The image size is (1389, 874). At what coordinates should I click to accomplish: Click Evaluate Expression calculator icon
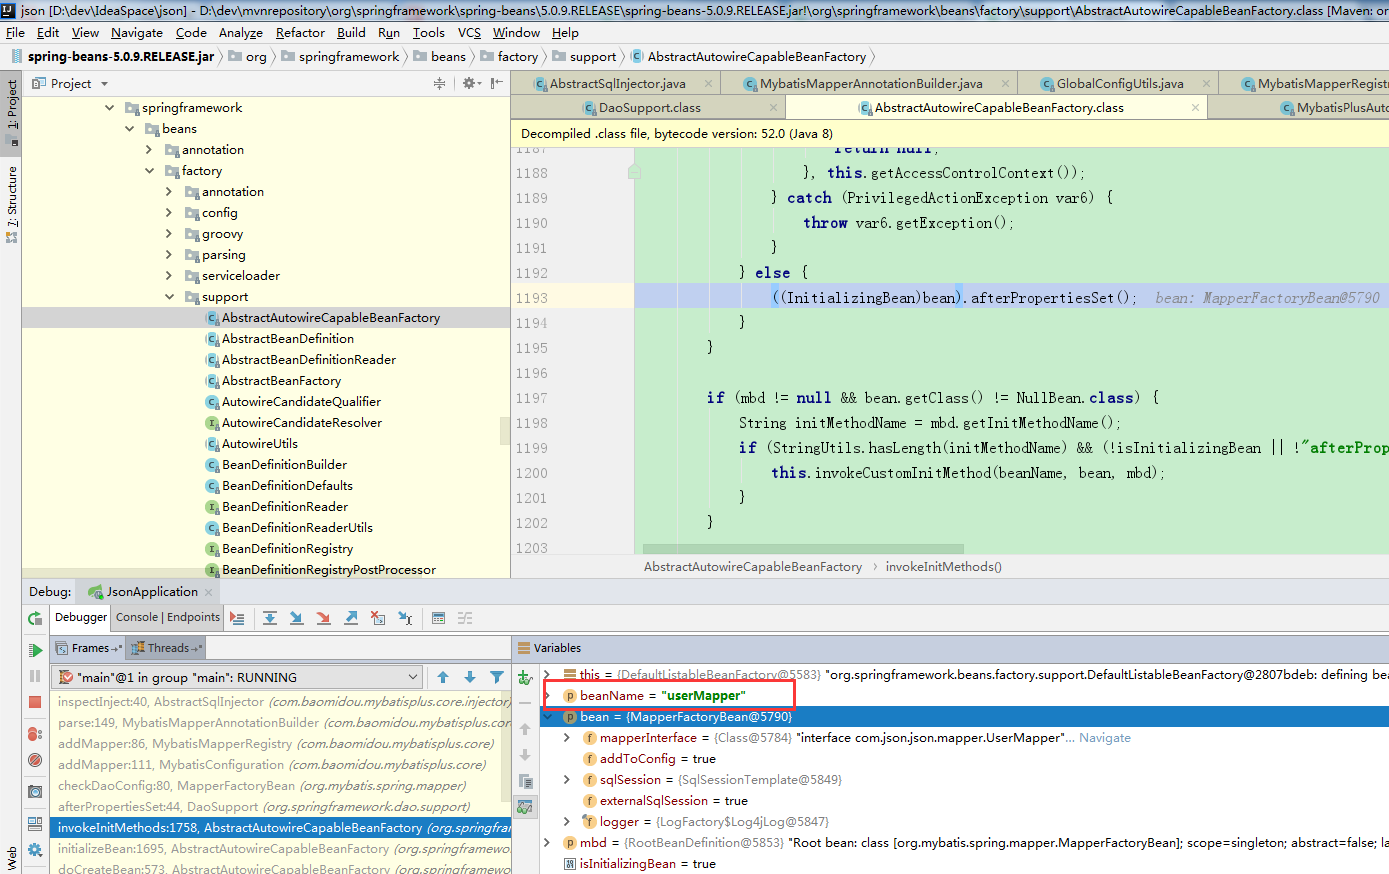point(438,618)
